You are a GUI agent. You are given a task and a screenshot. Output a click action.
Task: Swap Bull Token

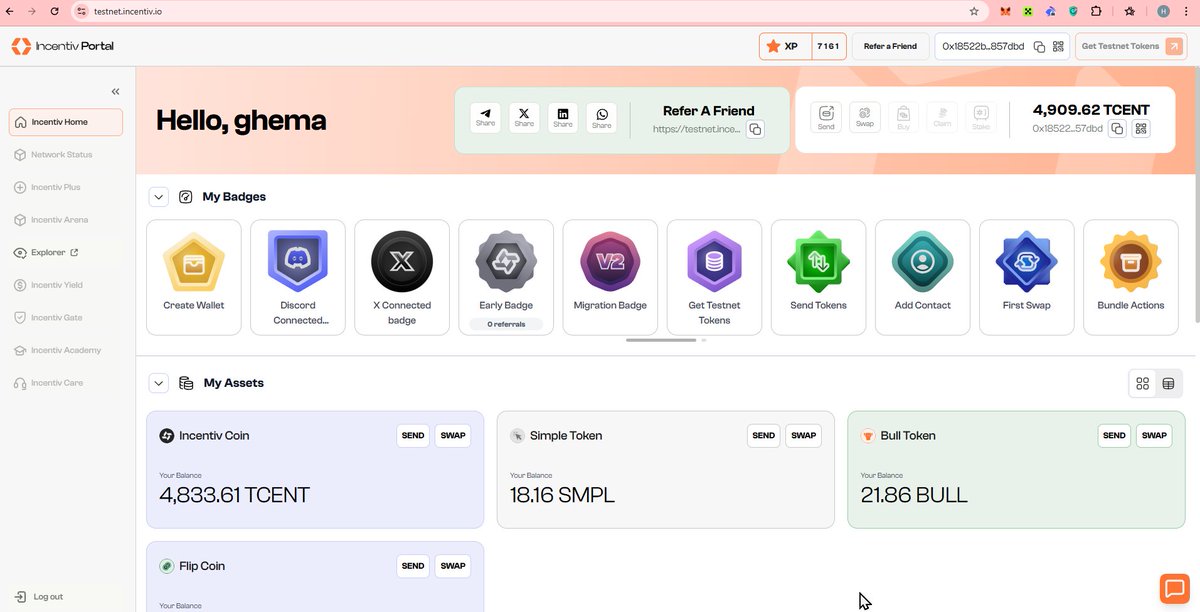click(x=1154, y=435)
